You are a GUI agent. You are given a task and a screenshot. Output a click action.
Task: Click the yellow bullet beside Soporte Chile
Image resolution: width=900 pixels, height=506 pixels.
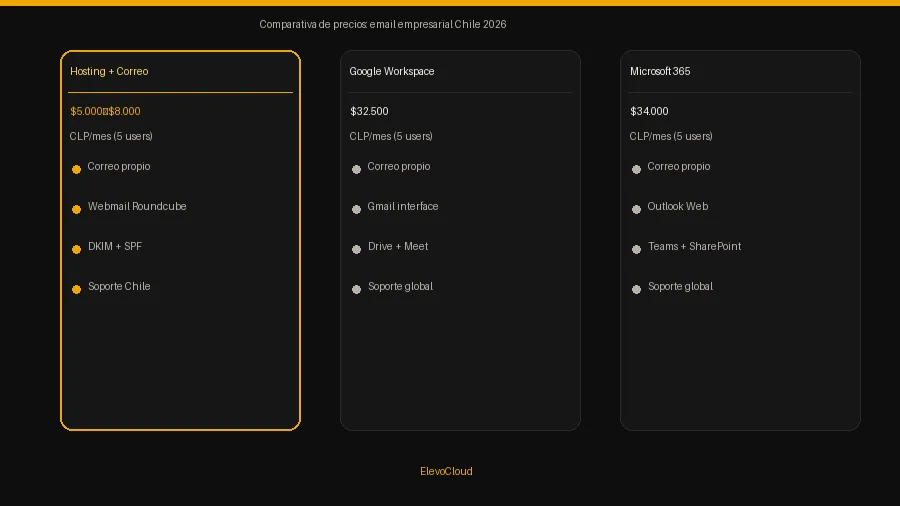tap(76, 289)
